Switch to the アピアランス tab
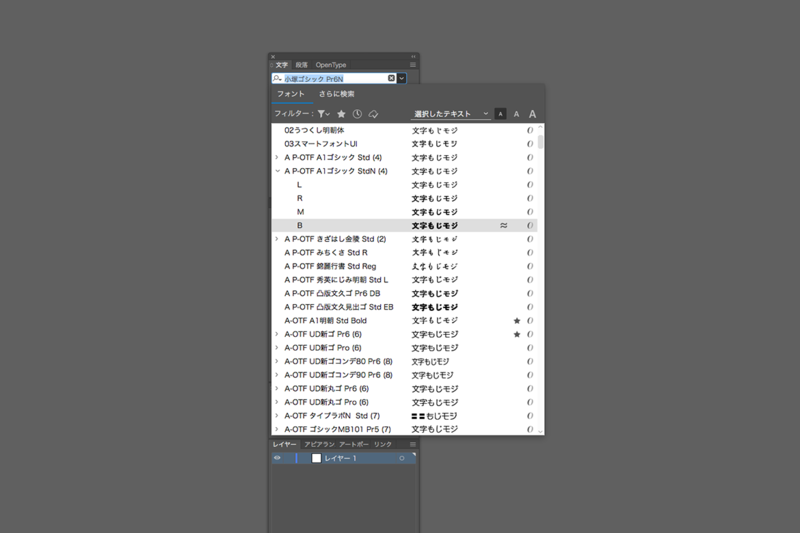This screenshot has width=800, height=533. click(319, 444)
